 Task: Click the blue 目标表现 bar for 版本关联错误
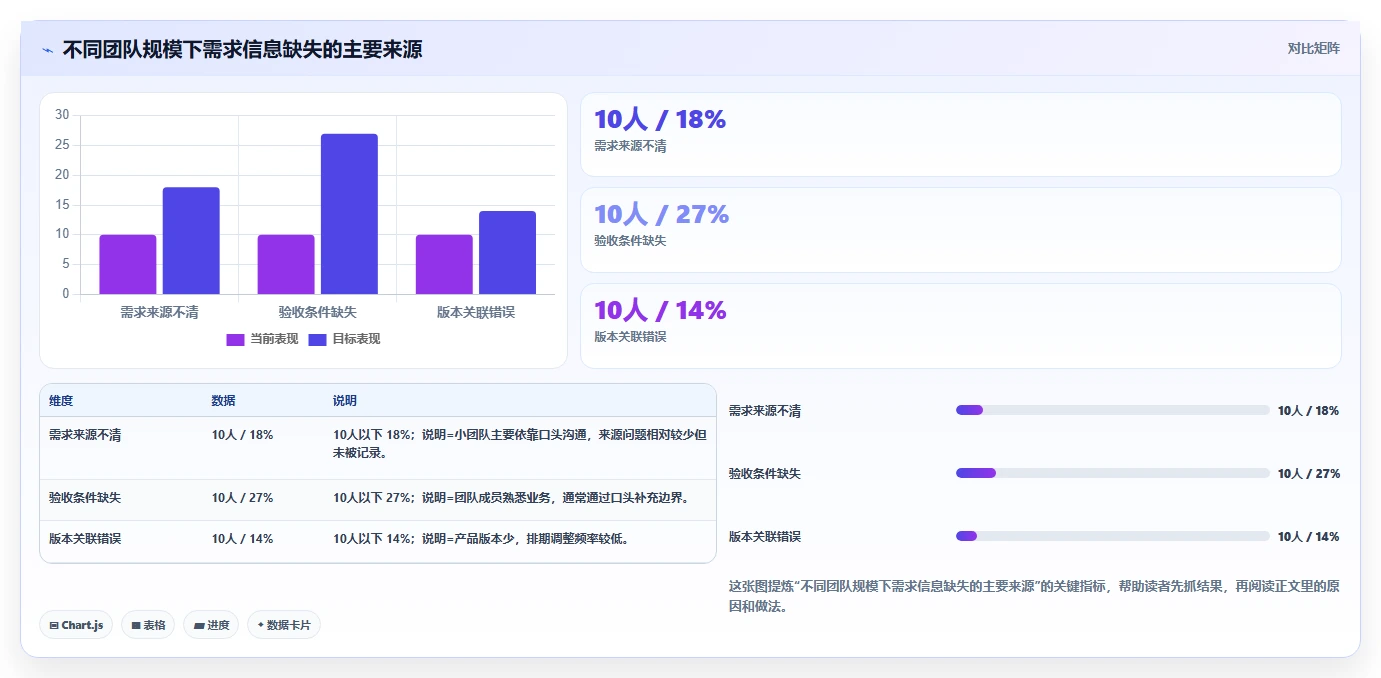(x=507, y=252)
